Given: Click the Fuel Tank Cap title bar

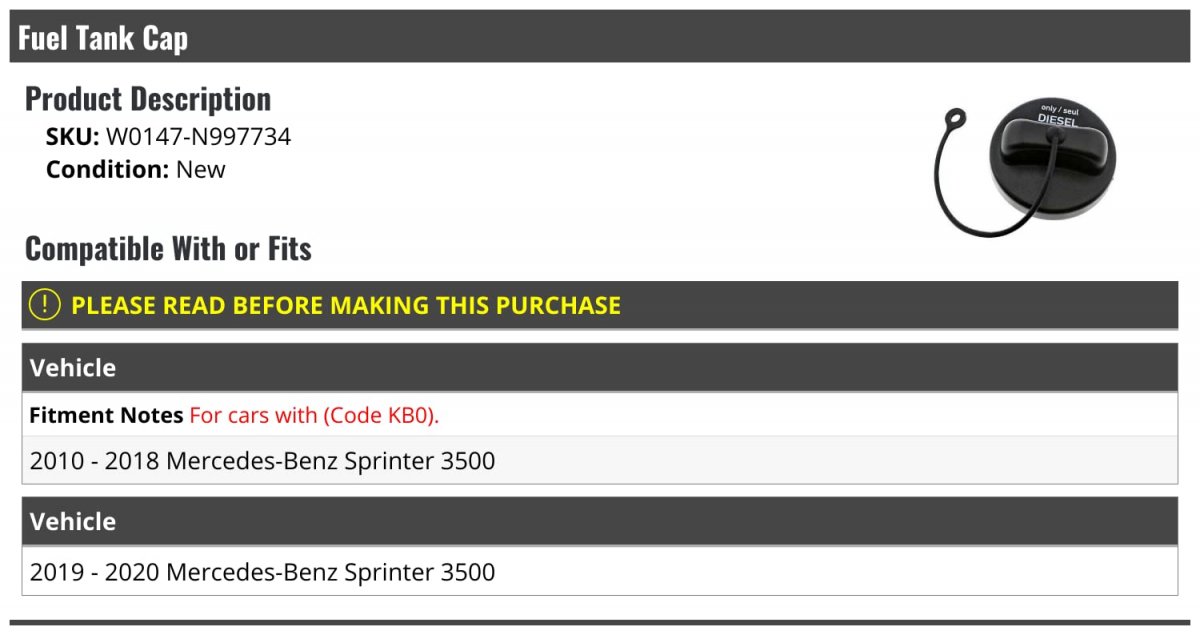Looking at the screenshot, I should pyautogui.click(x=103, y=38).
